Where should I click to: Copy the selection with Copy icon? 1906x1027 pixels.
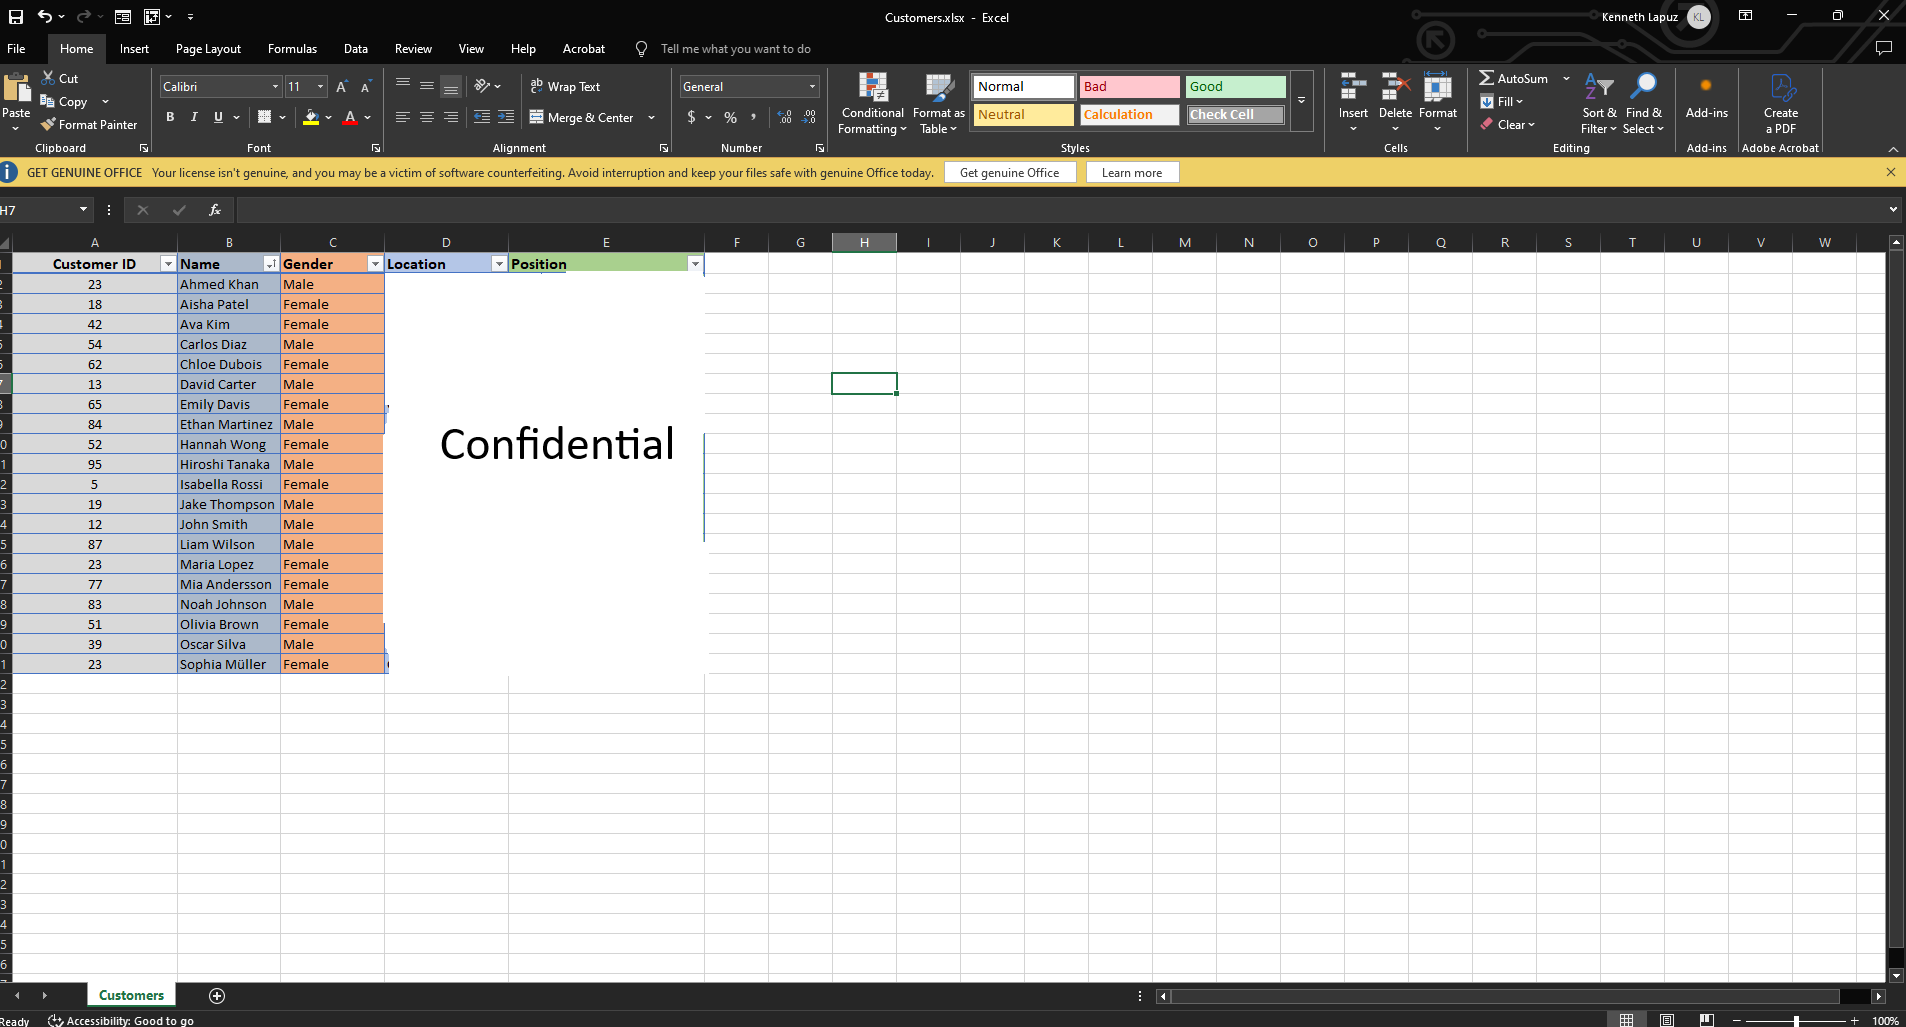[48, 101]
